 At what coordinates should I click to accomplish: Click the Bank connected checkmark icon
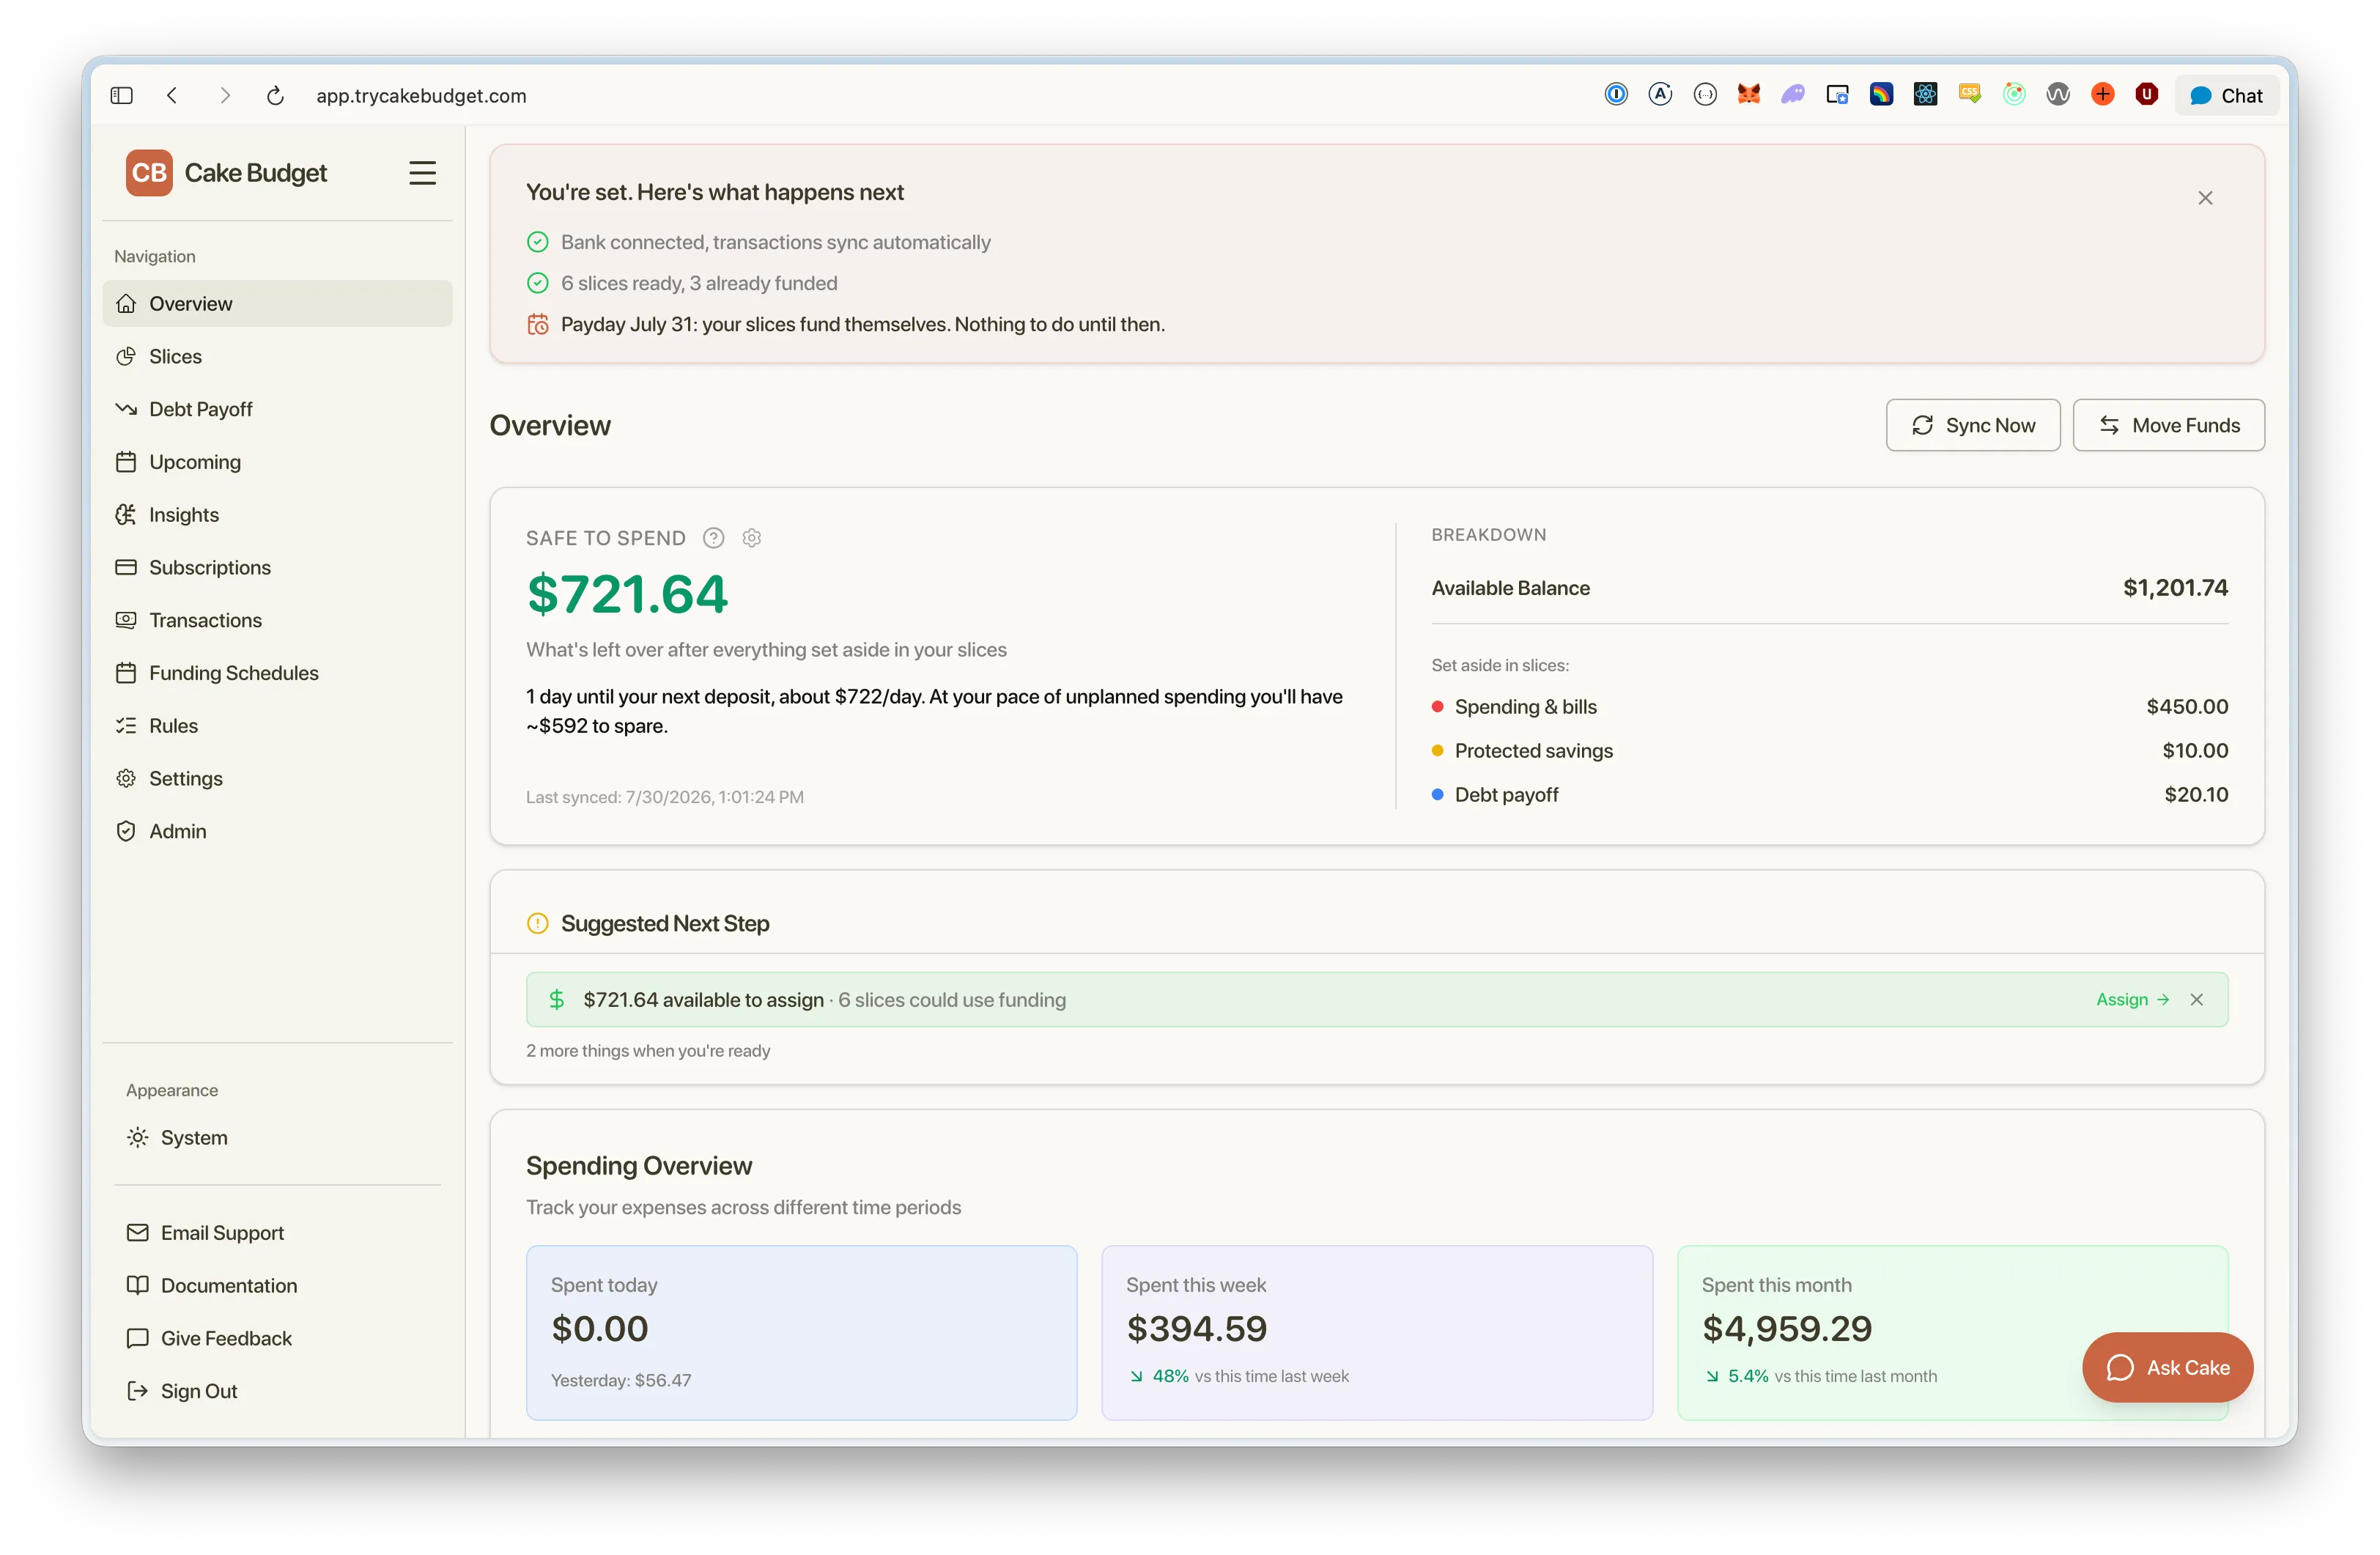(538, 242)
